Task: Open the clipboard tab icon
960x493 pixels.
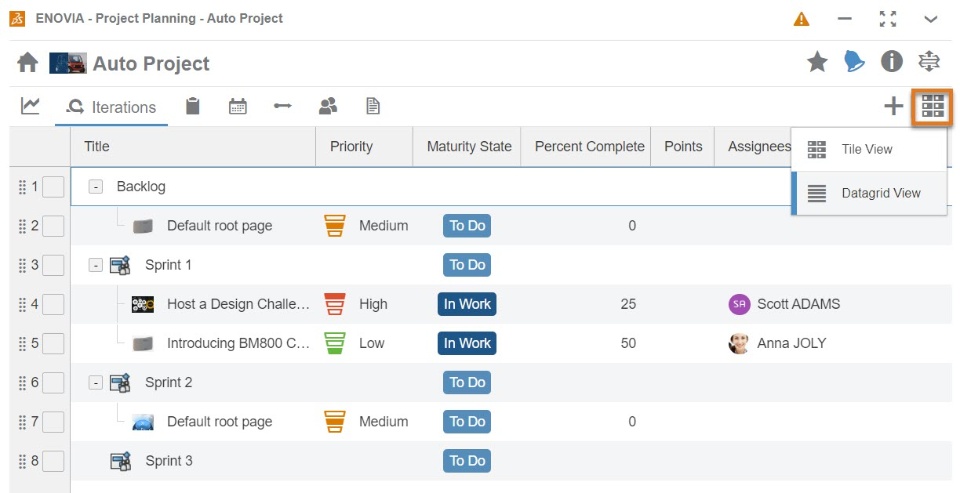Action: (x=194, y=106)
